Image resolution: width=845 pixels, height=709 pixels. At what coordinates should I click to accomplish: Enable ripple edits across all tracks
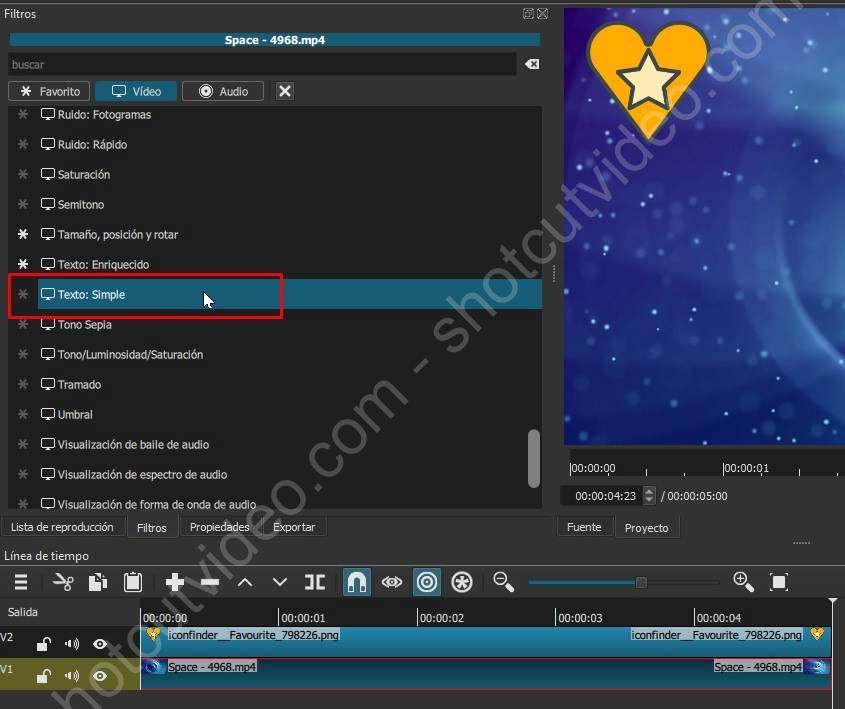(x=462, y=582)
